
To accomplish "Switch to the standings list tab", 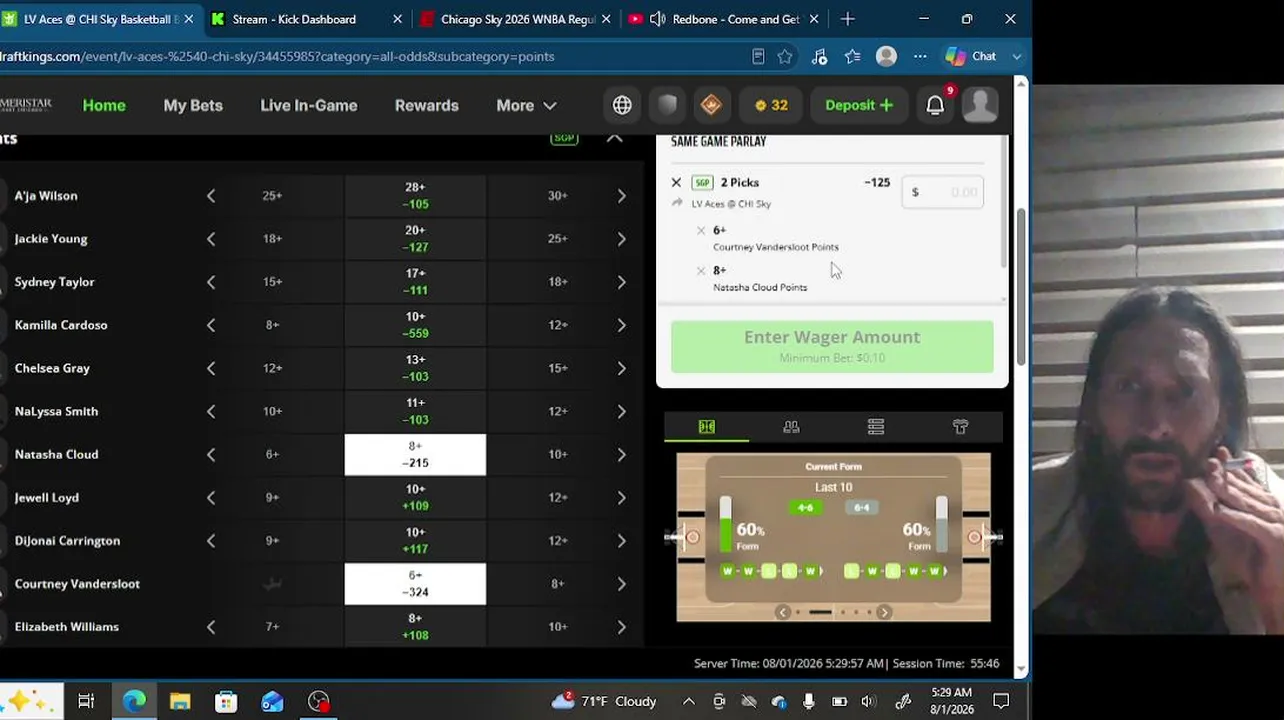I will (876, 427).
